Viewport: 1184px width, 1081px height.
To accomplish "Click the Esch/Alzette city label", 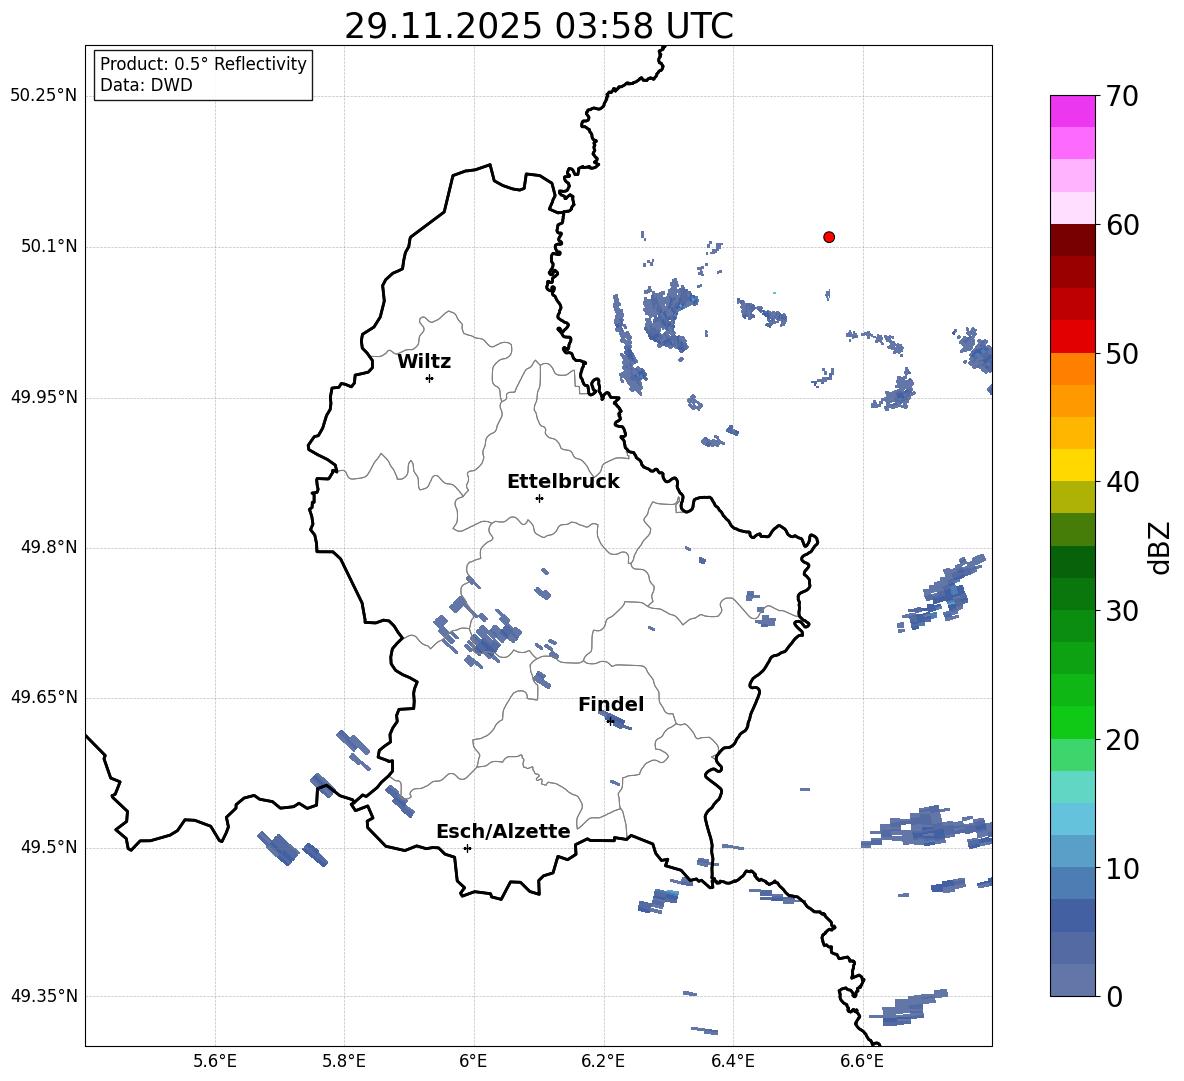I will coord(503,831).
